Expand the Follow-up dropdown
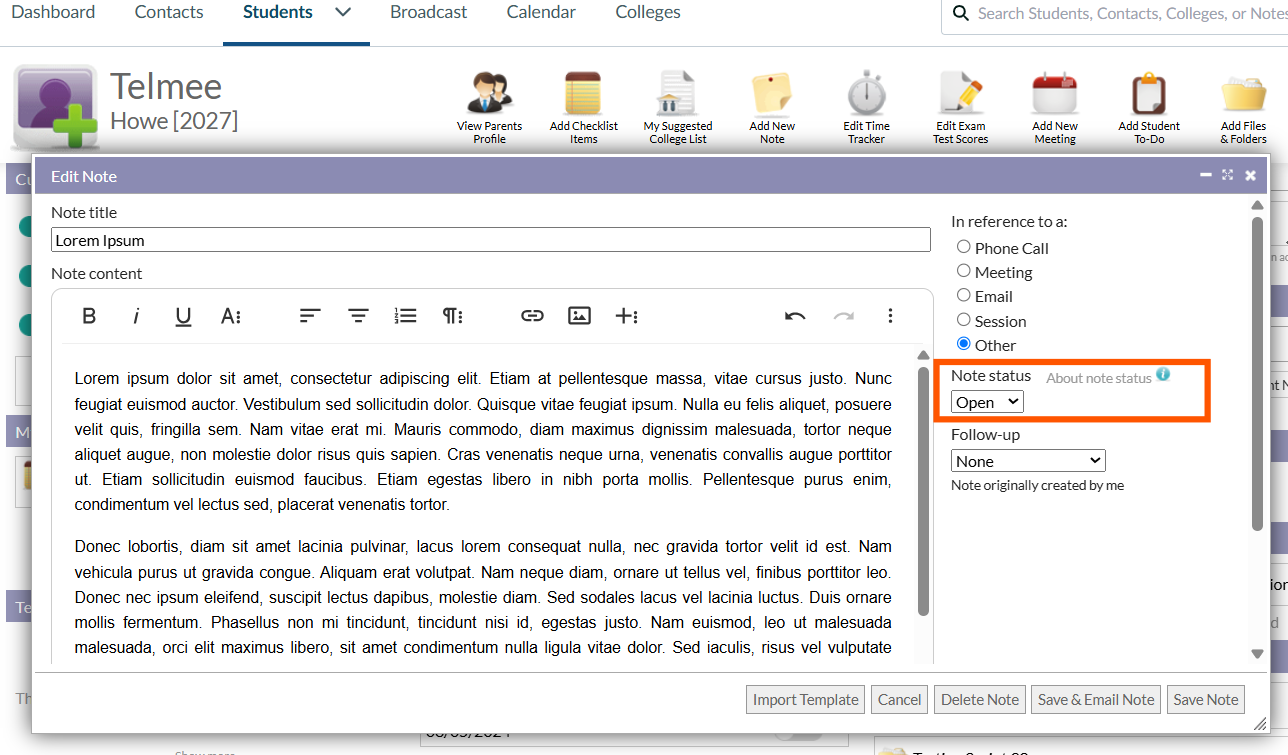1288x755 pixels. (x=1028, y=461)
